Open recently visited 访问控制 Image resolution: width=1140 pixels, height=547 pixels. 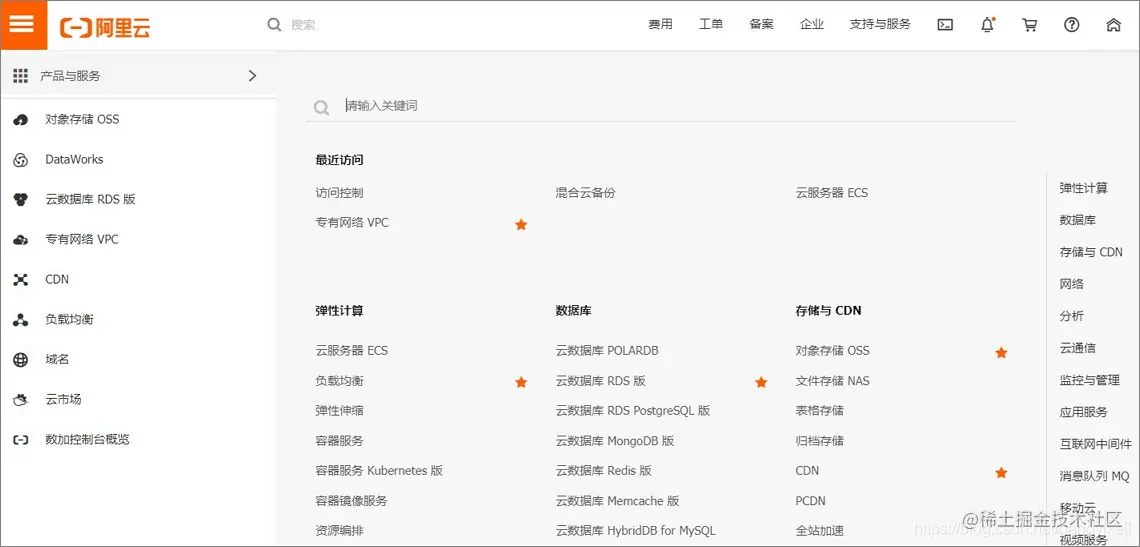pyautogui.click(x=339, y=193)
